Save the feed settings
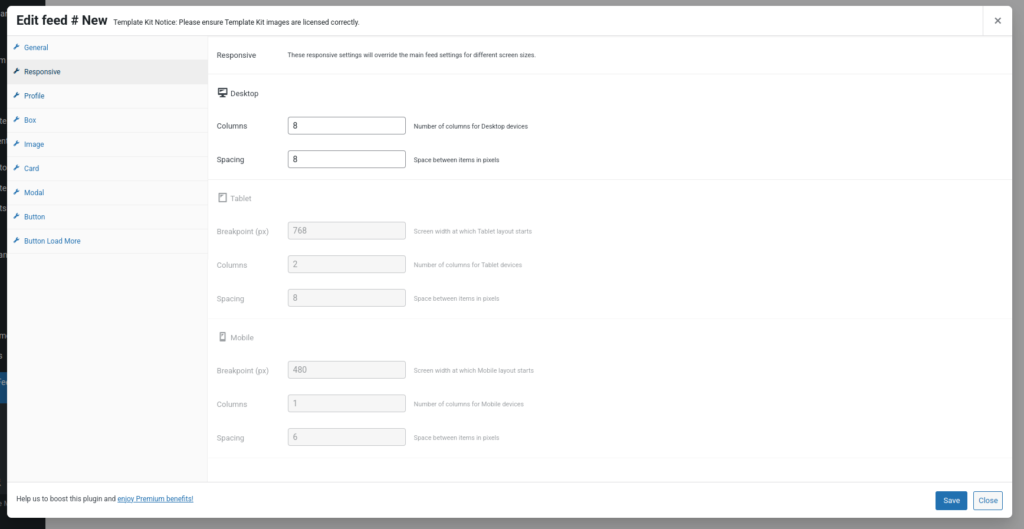 pyautogui.click(x=950, y=500)
